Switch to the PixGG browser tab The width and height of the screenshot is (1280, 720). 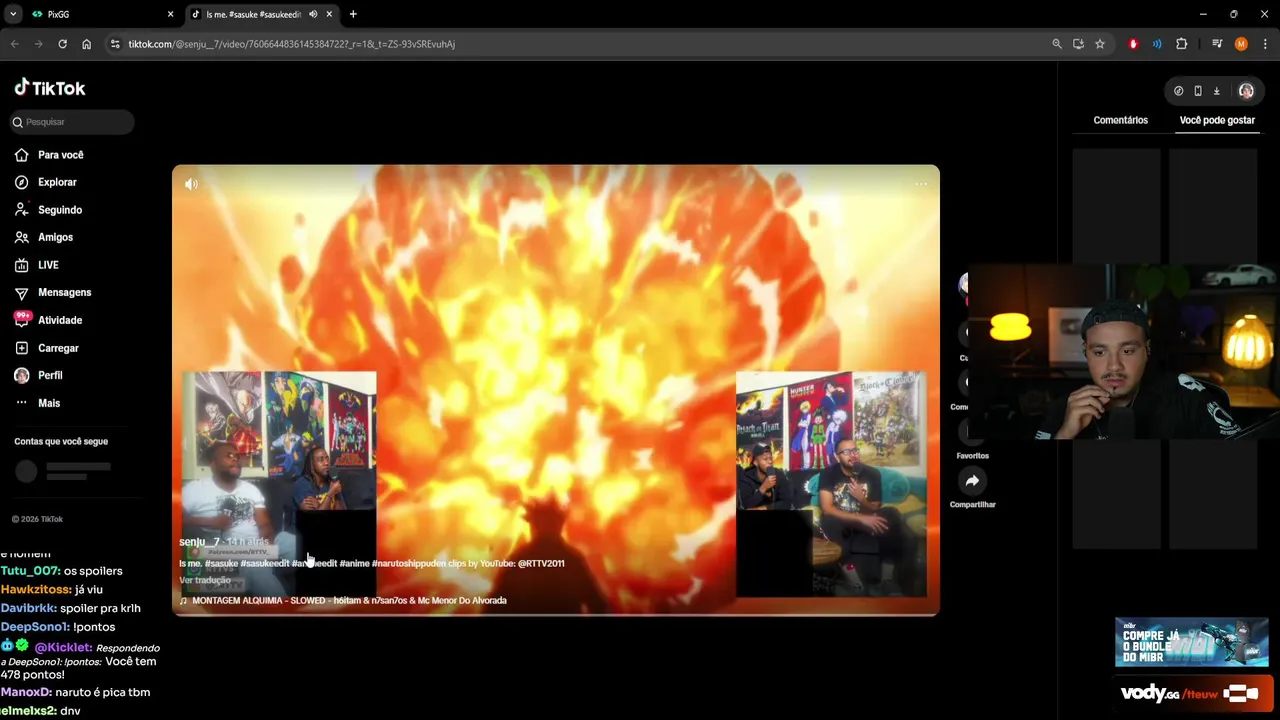point(100,14)
